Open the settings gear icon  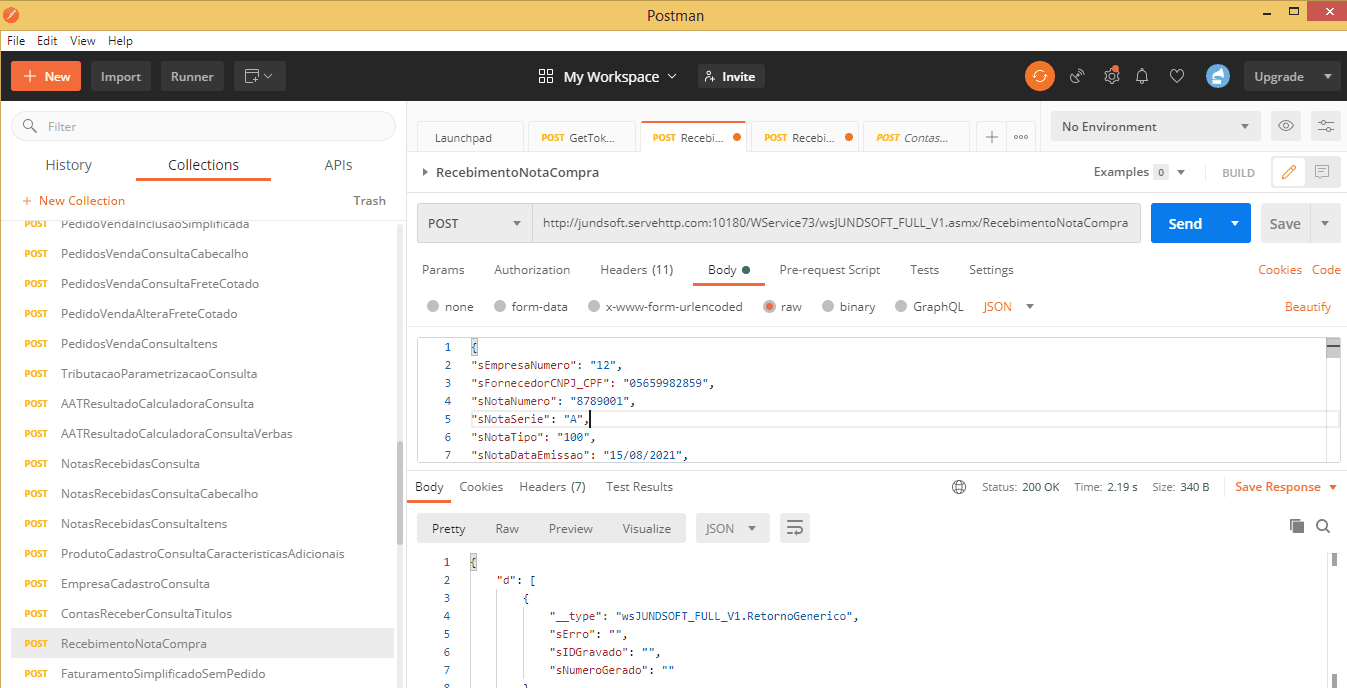(1111, 77)
